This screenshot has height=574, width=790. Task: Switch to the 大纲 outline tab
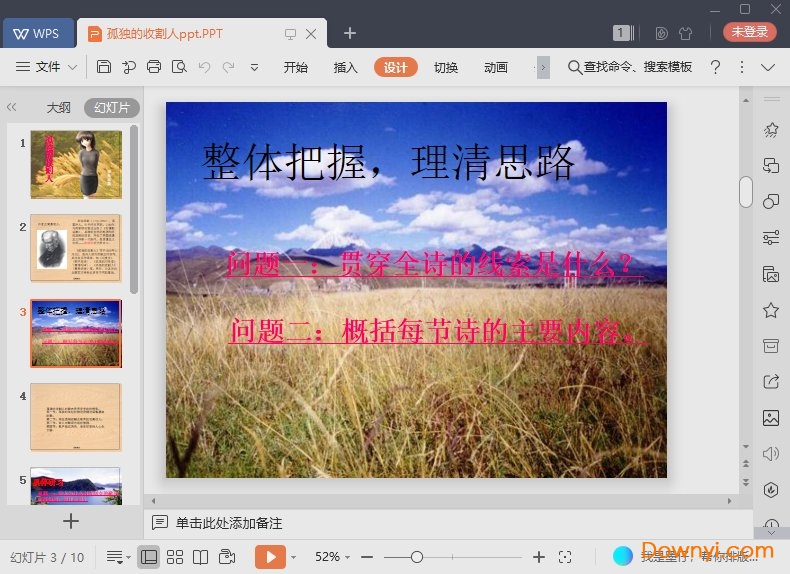click(58, 107)
